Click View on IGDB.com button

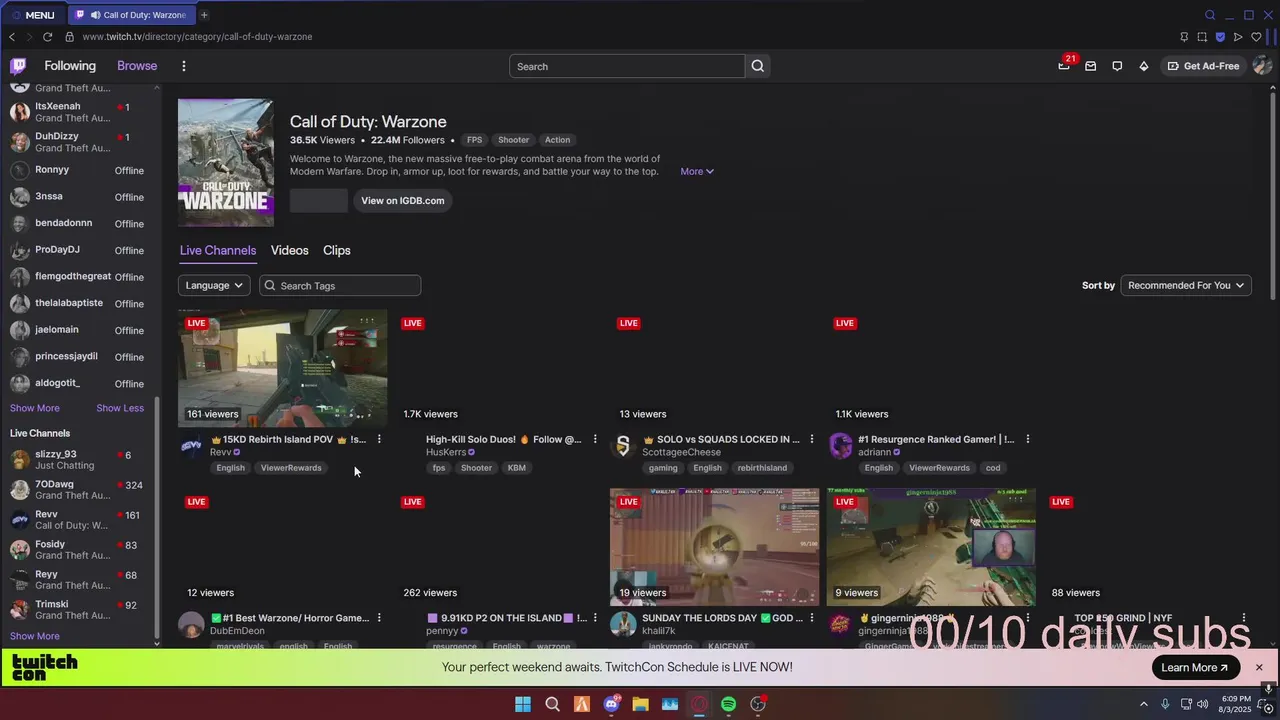point(403,201)
